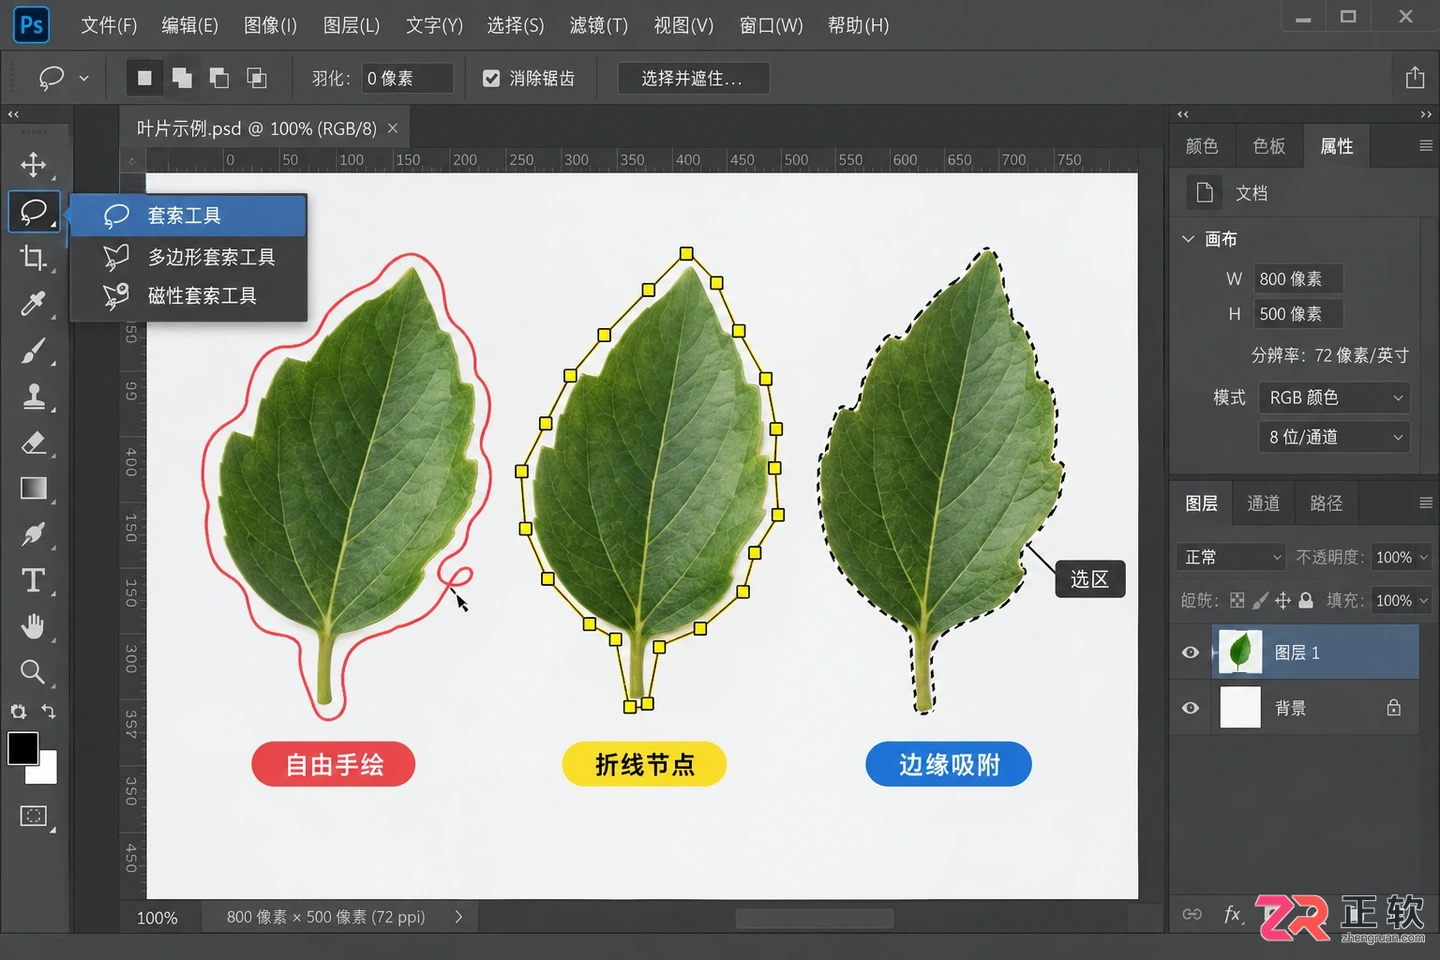This screenshot has height=960, width=1440.
Task: Open the 8 位/通道 bit depth dropdown
Action: click(x=1334, y=437)
